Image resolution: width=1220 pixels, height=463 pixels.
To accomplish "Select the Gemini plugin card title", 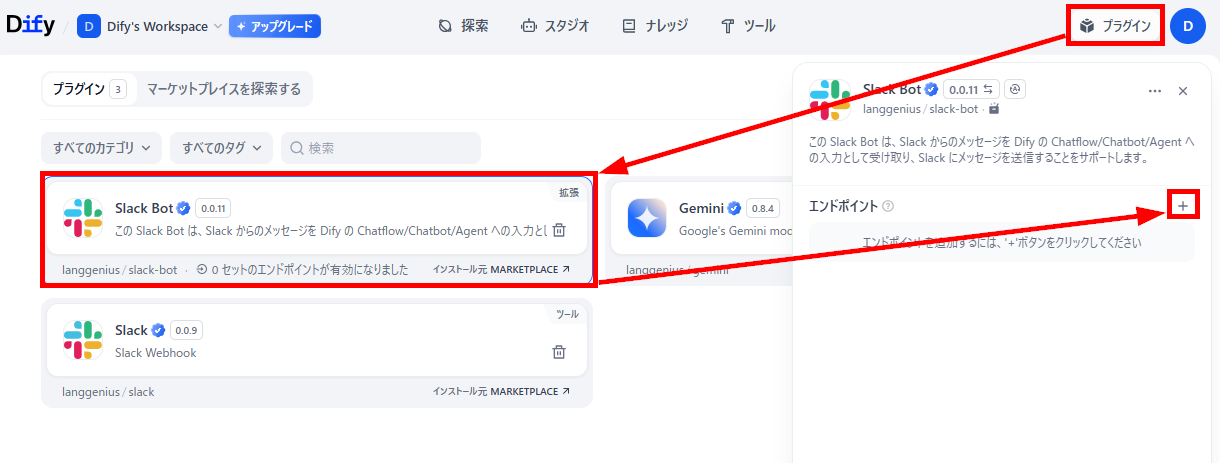I will [x=702, y=208].
